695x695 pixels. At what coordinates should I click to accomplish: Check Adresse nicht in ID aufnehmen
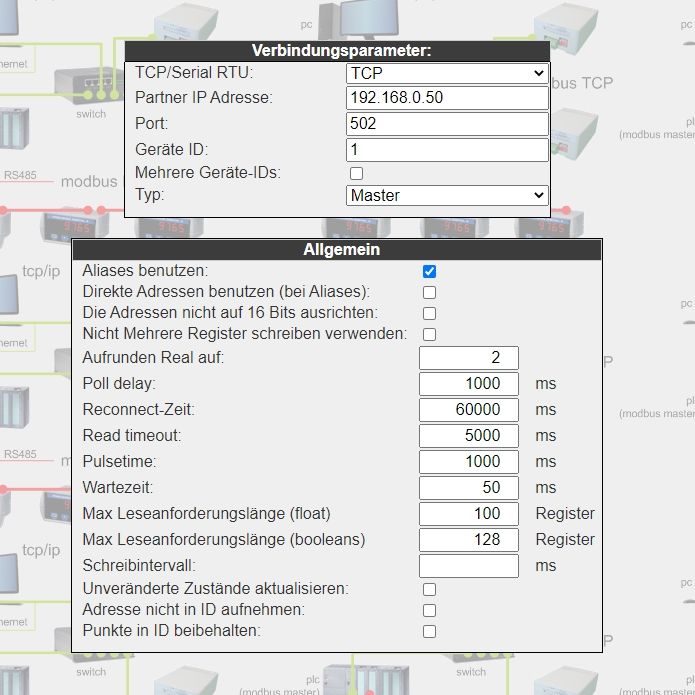[x=429, y=610]
